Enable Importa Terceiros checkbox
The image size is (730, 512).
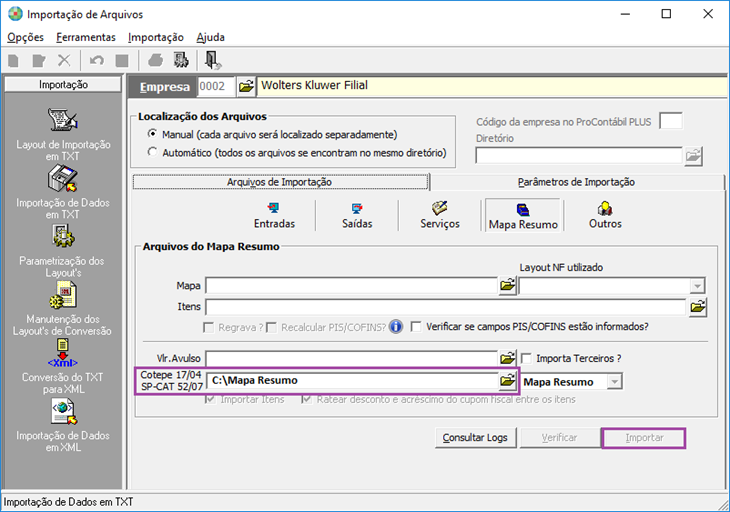point(526,358)
